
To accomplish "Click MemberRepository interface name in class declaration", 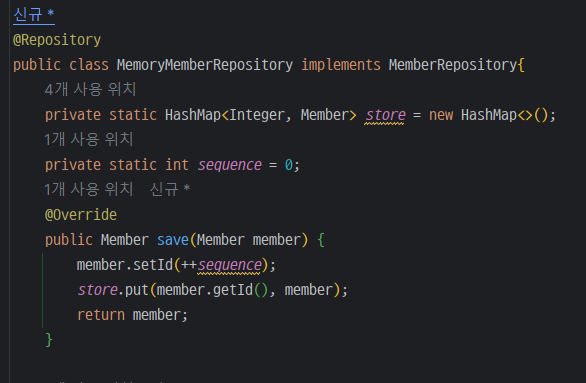I will coord(453,65).
